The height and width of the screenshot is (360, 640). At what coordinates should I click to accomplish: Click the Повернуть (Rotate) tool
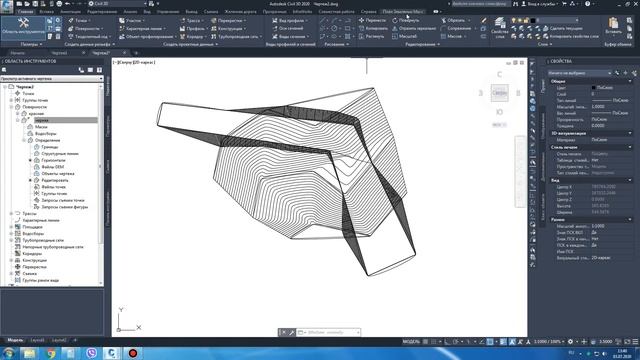tap(406, 20)
